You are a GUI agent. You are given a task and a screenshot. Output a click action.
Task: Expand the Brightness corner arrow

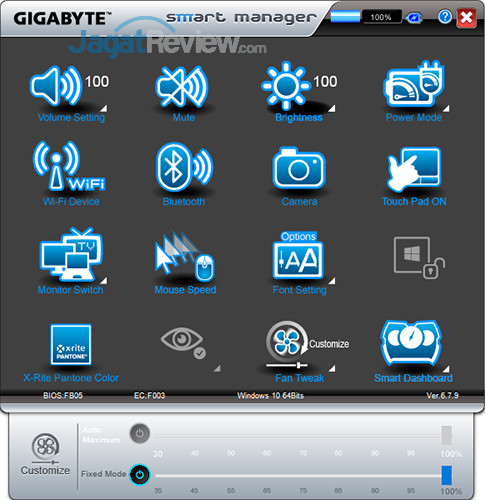[x=332, y=108]
